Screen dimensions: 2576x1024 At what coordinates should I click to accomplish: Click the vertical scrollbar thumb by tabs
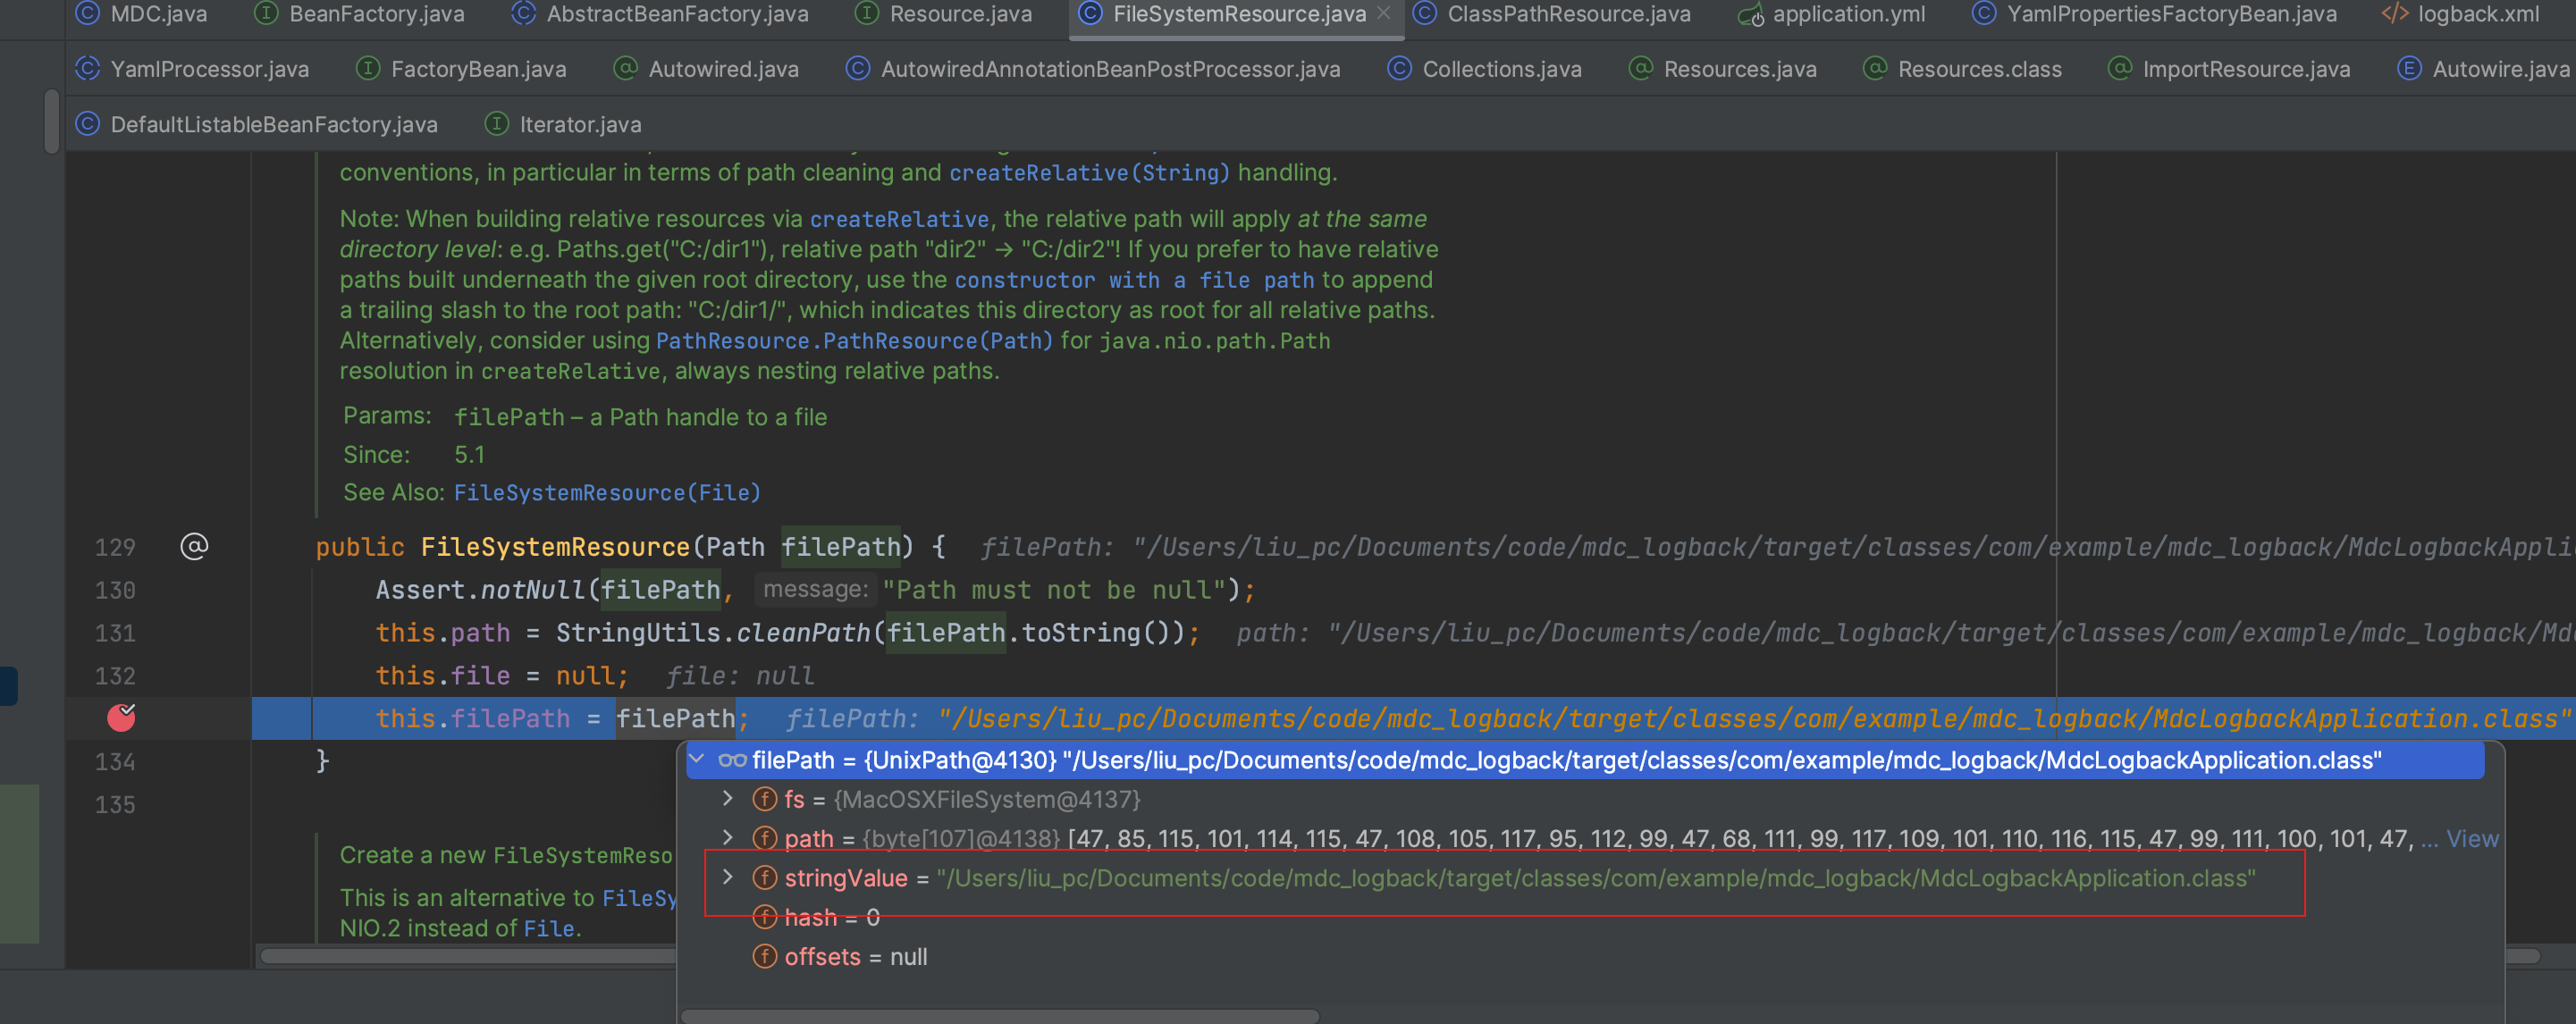point(51,121)
